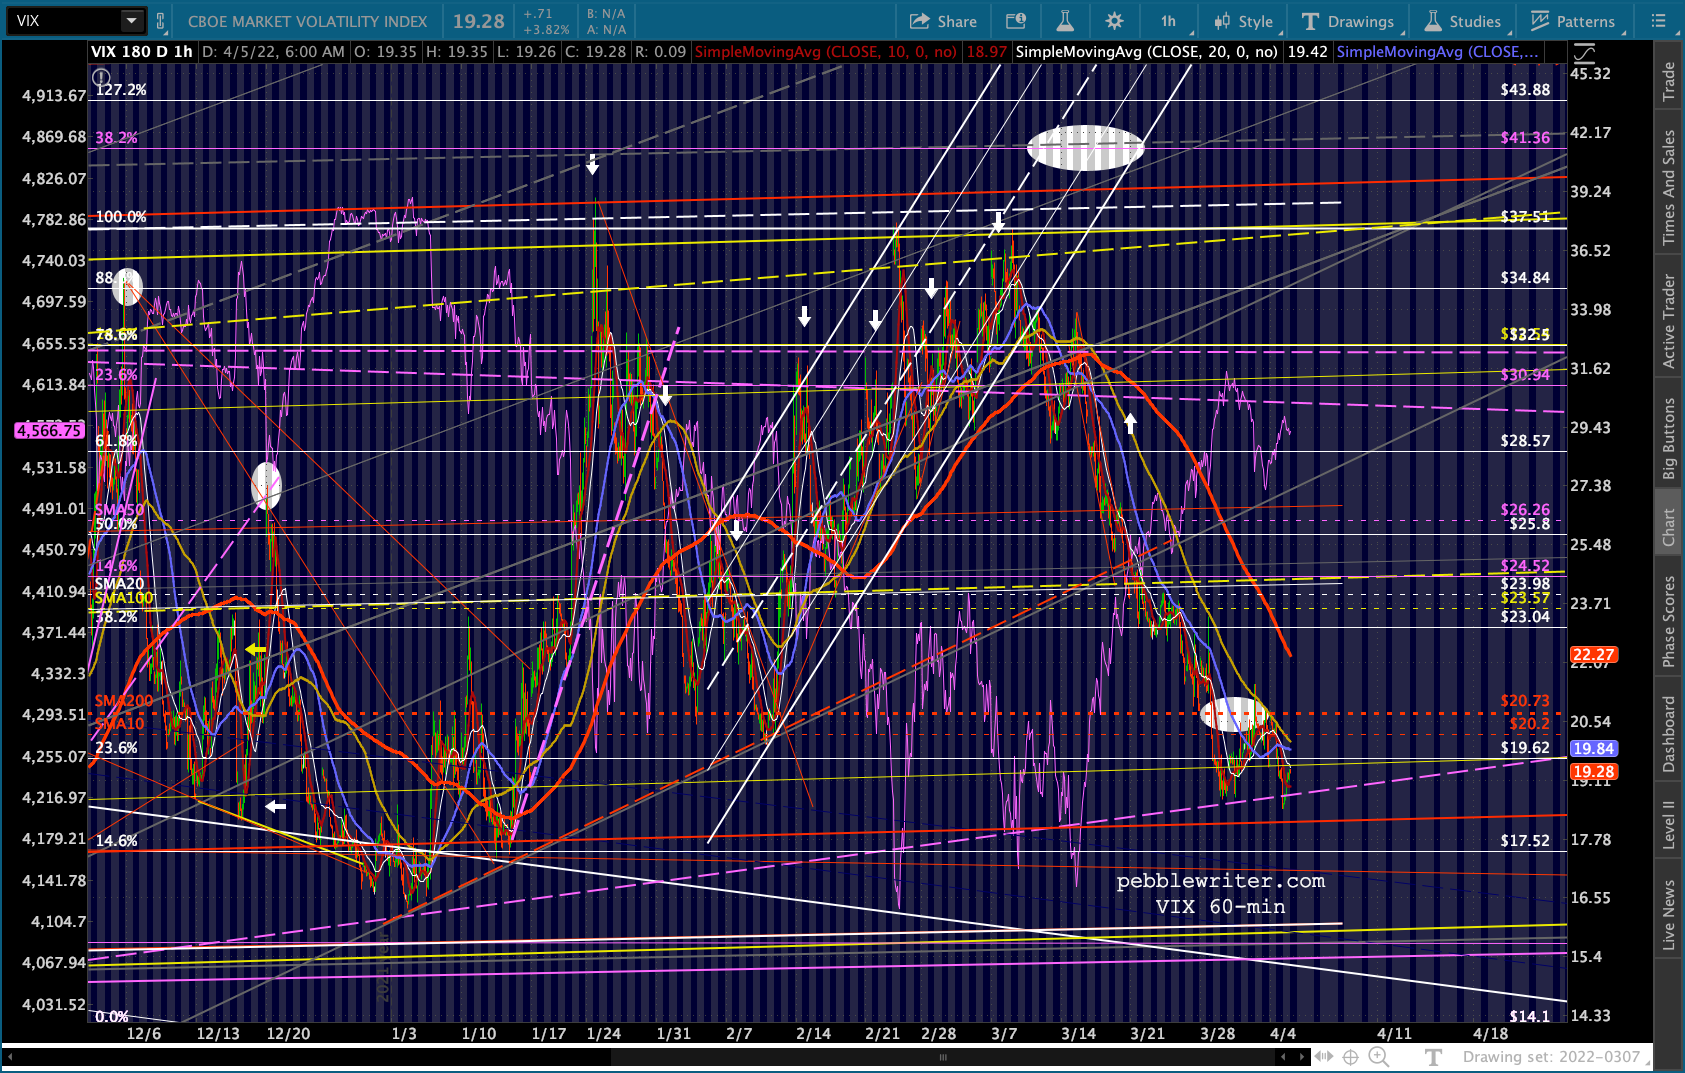Image resolution: width=1685 pixels, height=1073 pixels.
Task: Click the horizontal time-axis scrollbar
Action: coord(941,1056)
